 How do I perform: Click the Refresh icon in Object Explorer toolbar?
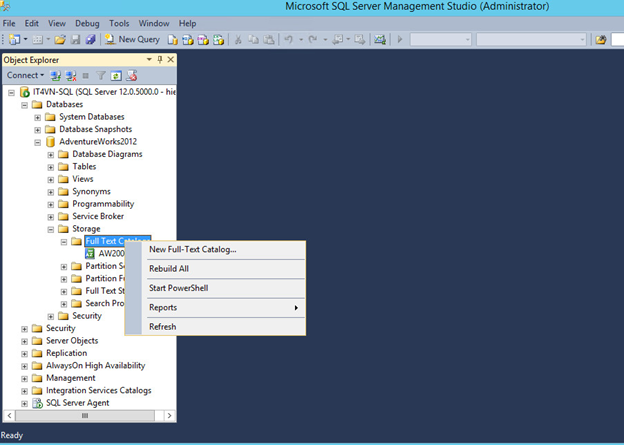tap(116, 75)
